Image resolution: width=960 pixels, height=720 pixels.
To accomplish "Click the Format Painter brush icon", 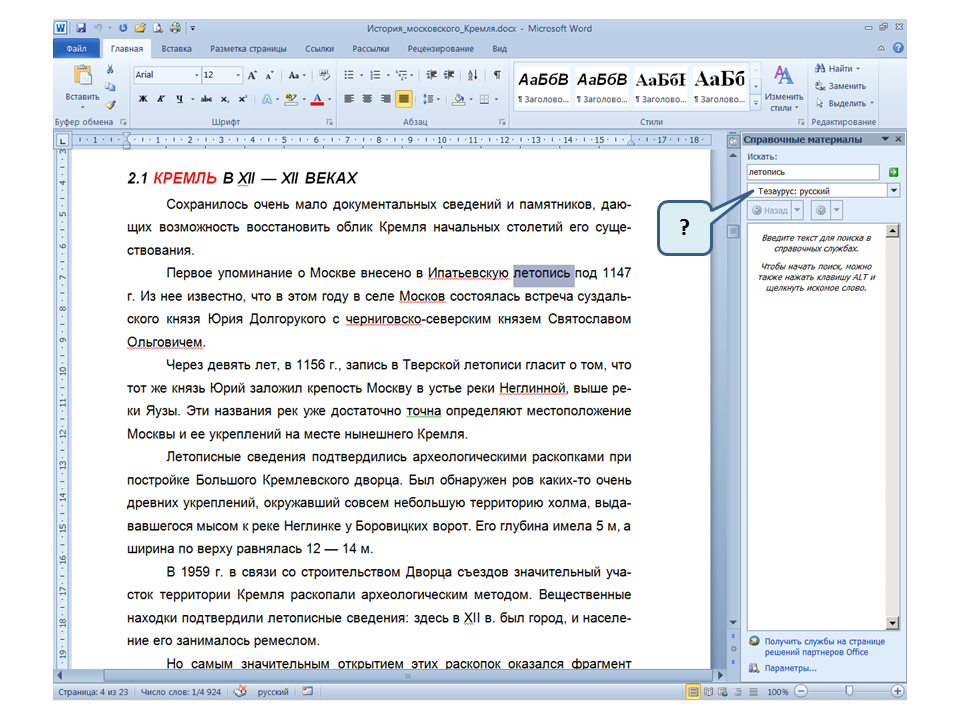I will click(110, 103).
